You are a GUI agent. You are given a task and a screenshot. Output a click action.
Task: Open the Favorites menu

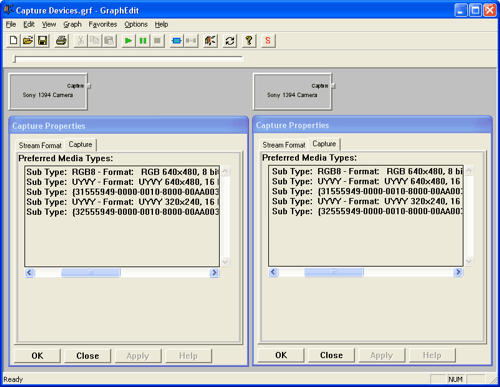pos(103,24)
